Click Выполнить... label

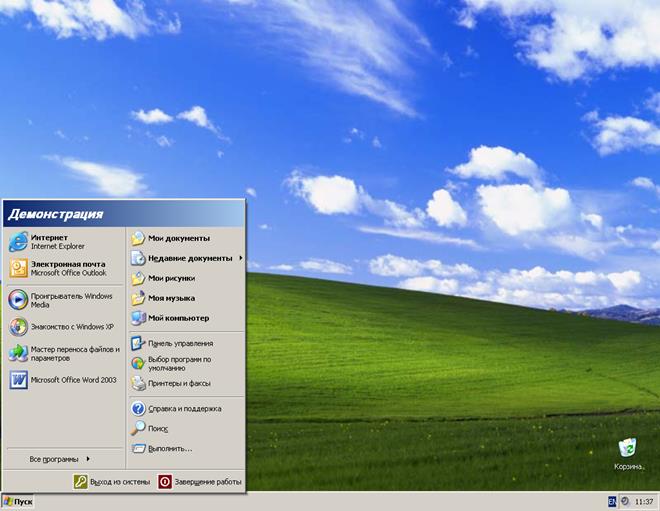(170, 449)
